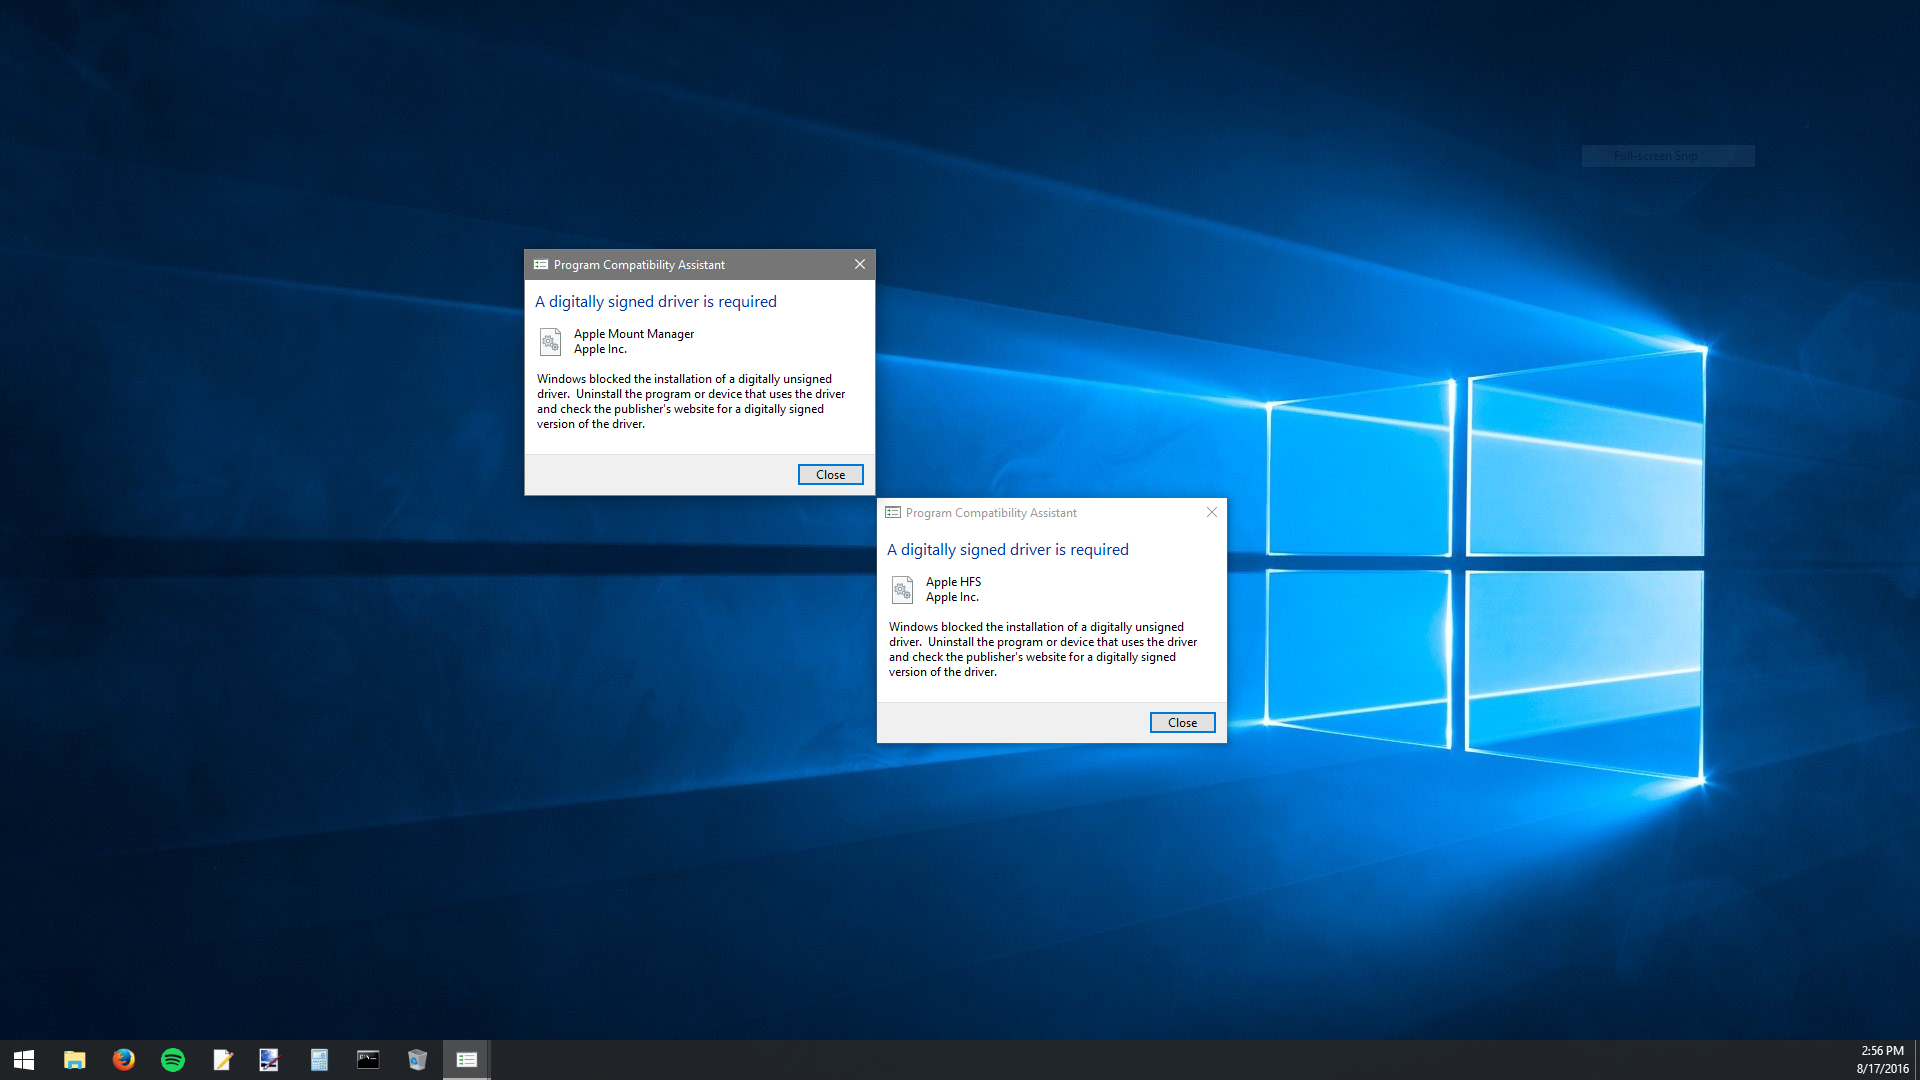Open the clock and date in system tray
The width and height of the screenshot is (1920, 1080).
coord(1882,1059)
